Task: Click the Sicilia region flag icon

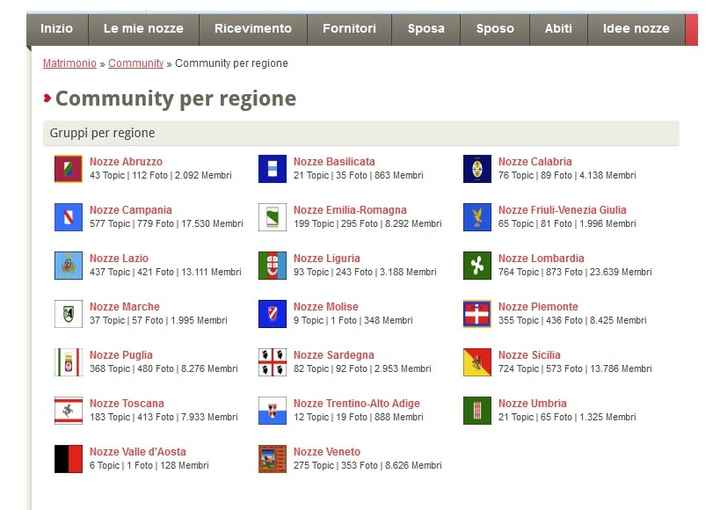Action: (x=477, y=362)
